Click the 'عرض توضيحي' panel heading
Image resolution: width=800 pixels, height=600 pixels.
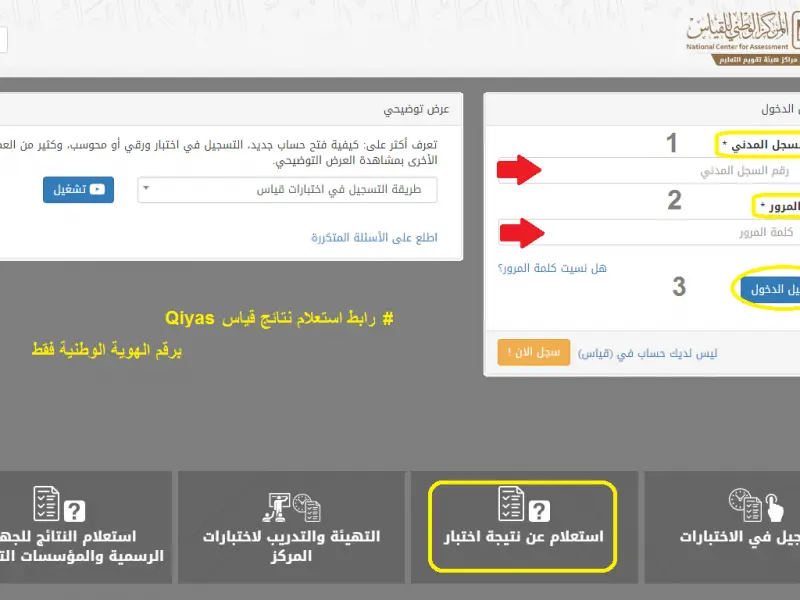pos(416,109)
